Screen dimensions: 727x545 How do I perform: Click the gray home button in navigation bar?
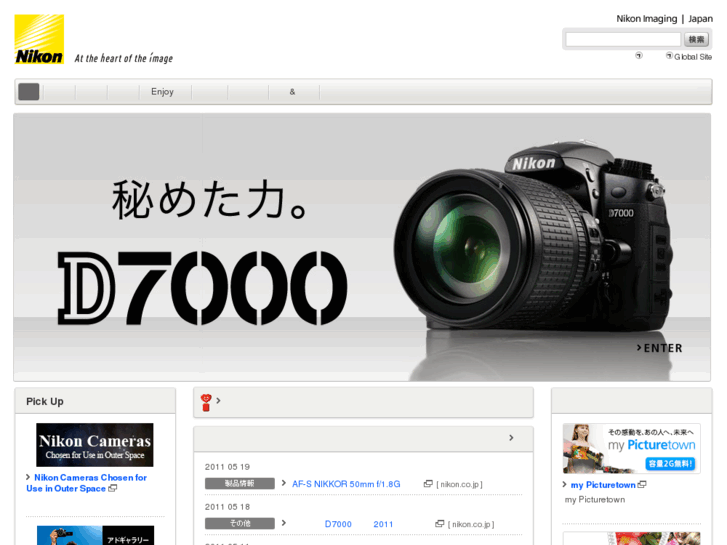pyautogui.click(x=29, y=91)
